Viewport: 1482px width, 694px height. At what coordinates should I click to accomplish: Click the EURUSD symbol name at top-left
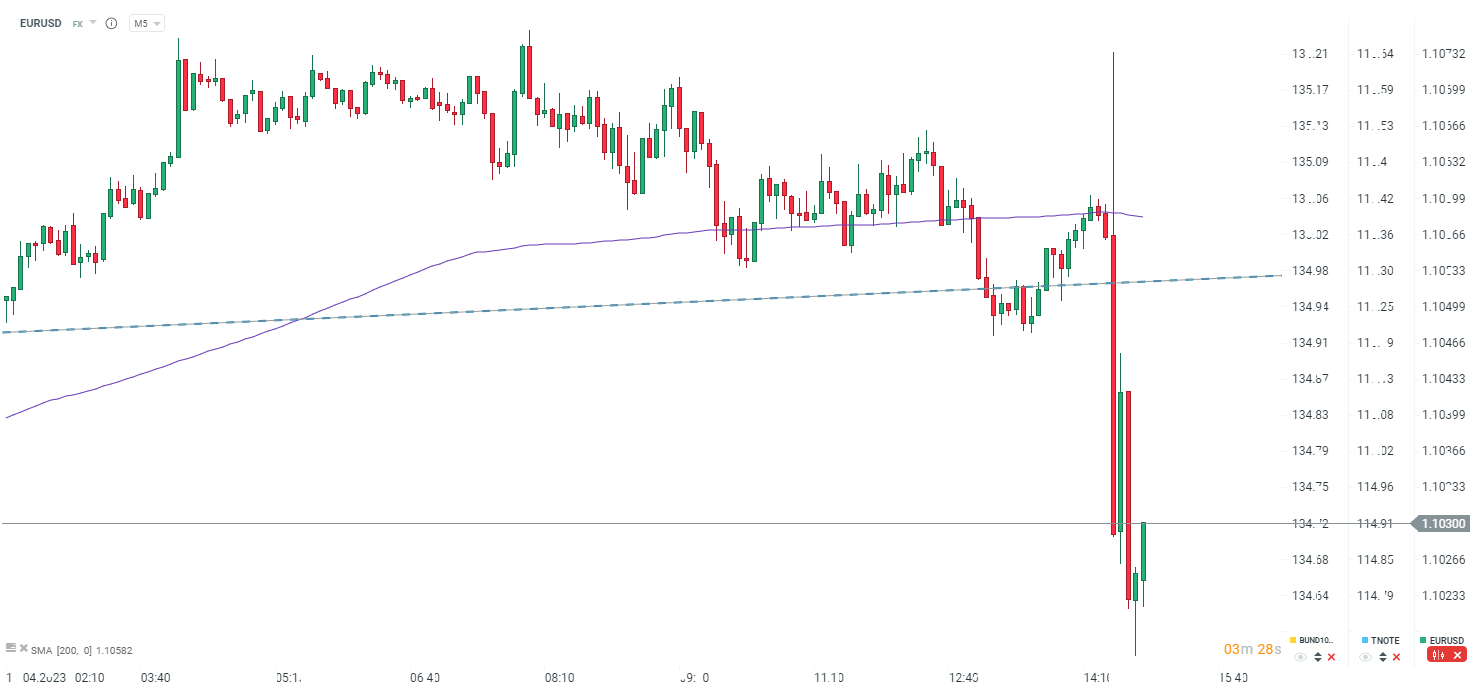pos(40,23)
